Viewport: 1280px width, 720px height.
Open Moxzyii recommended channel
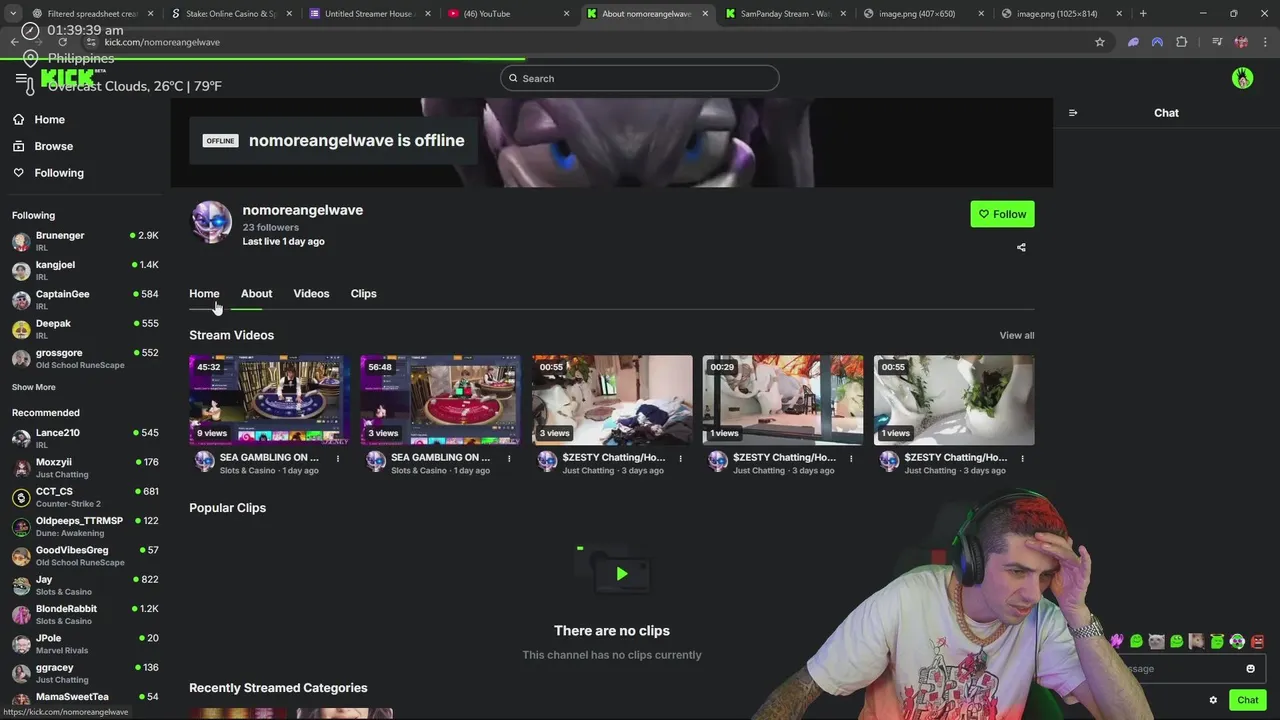pos(85,467)
